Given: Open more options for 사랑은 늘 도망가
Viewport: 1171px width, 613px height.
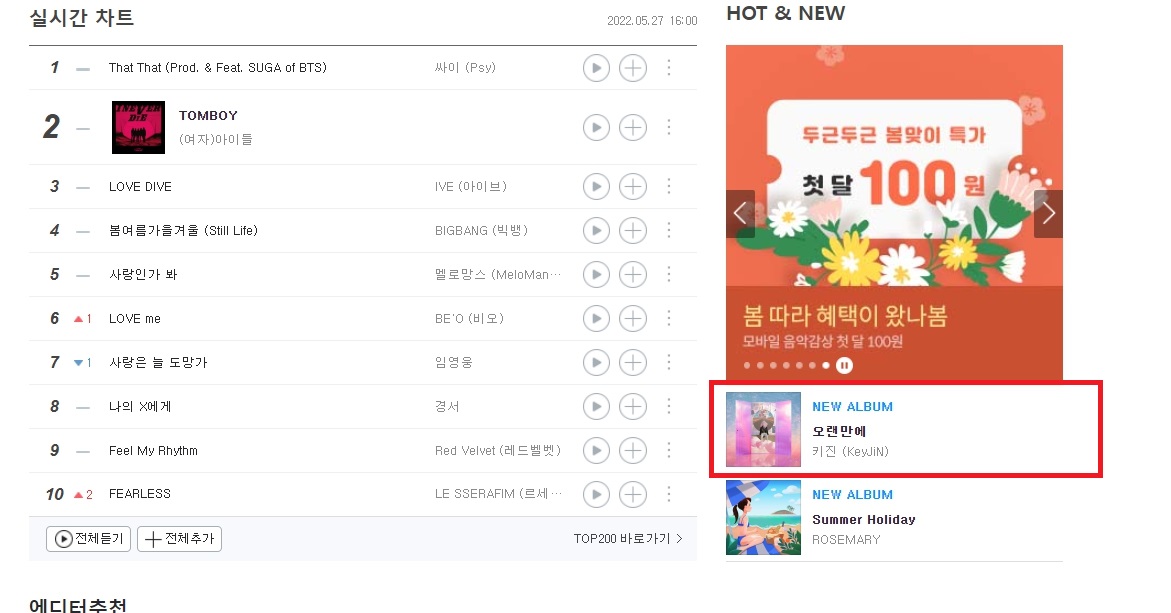Looking at the screenshot, I should click(668, 362).
